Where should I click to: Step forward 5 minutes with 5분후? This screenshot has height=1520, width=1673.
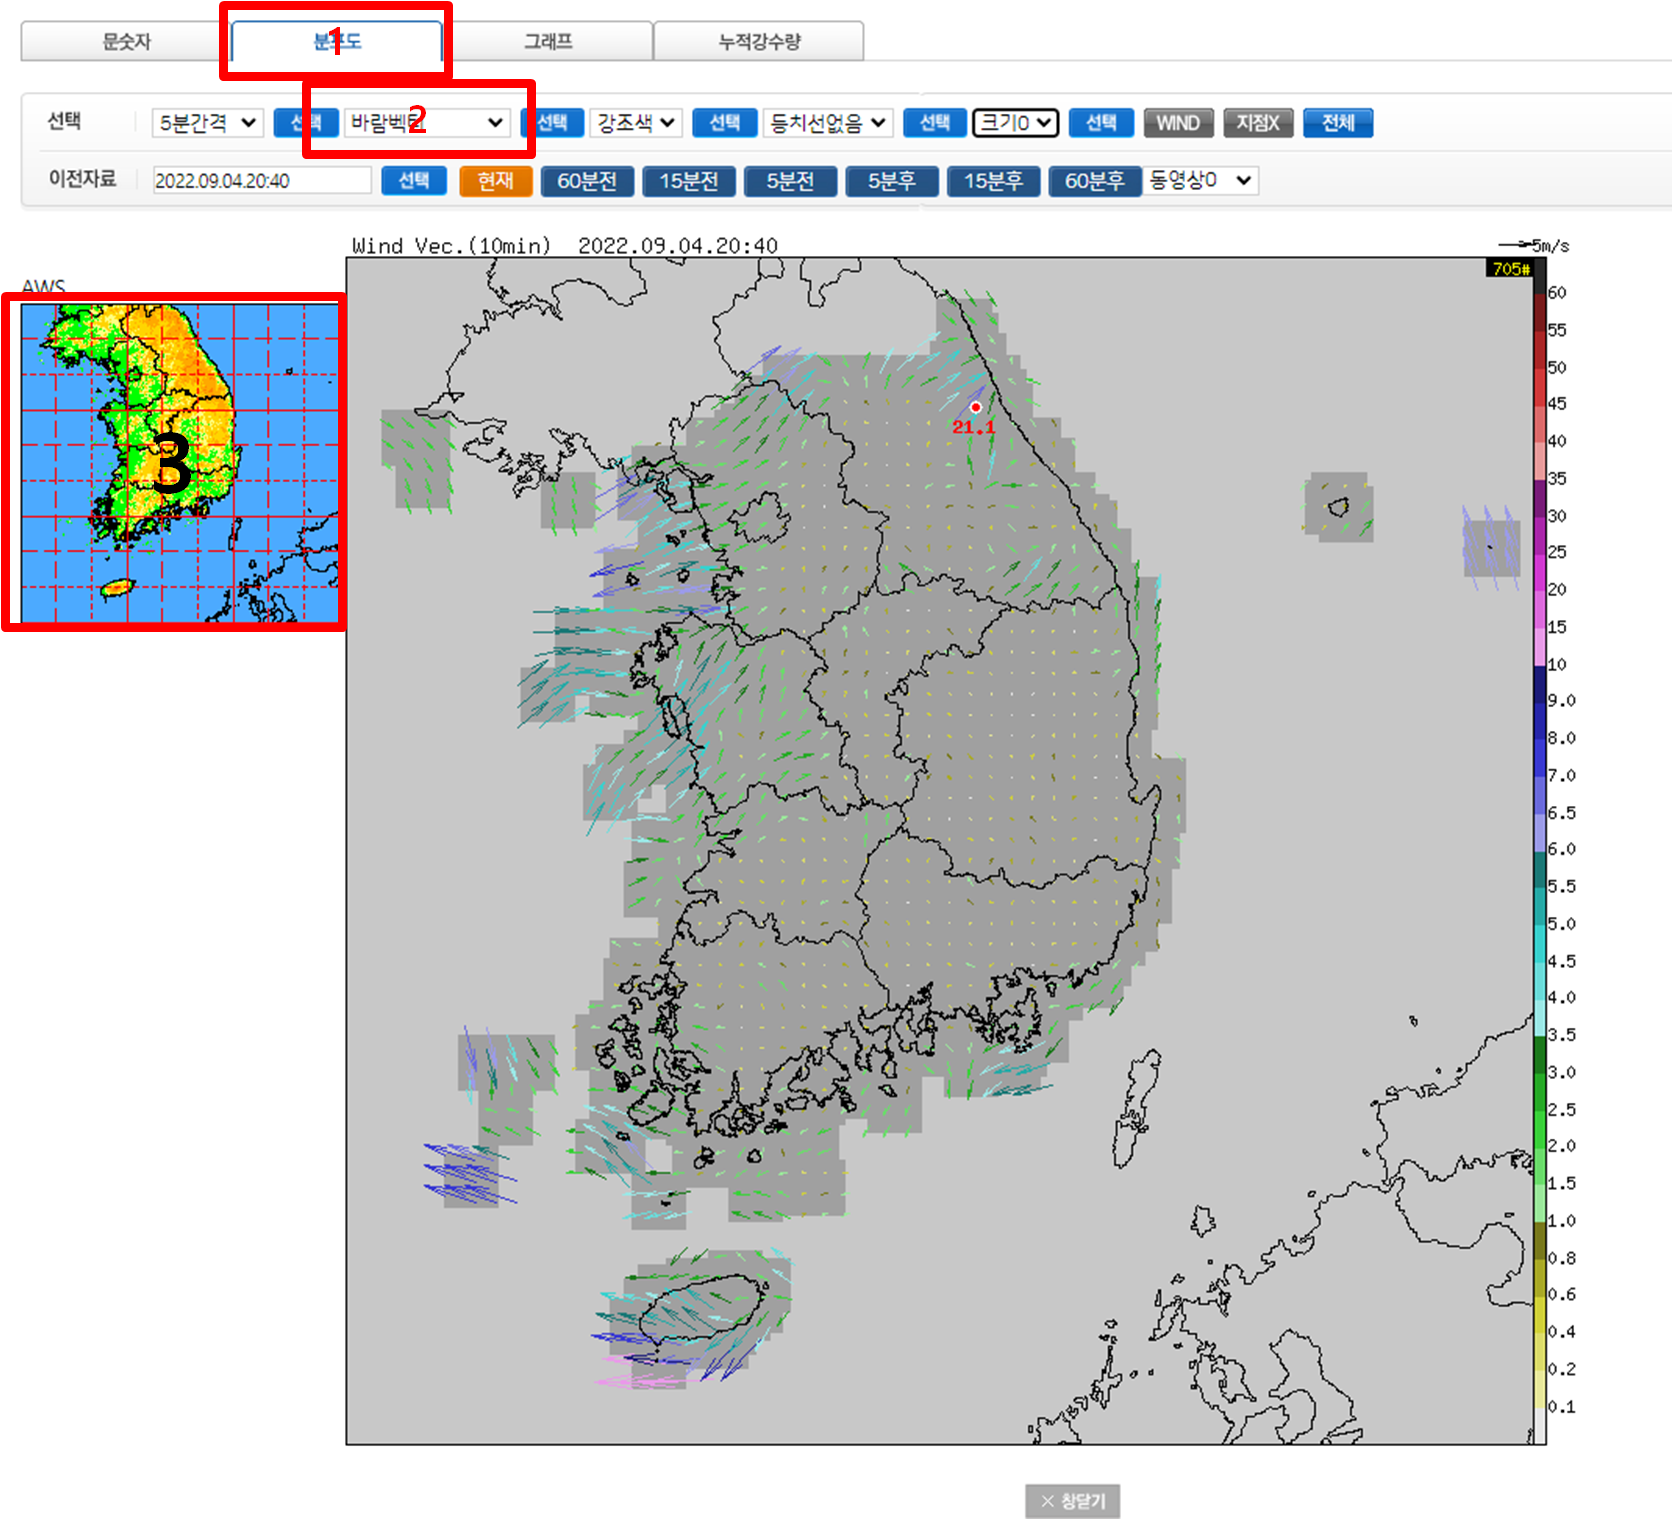point(892,181)
